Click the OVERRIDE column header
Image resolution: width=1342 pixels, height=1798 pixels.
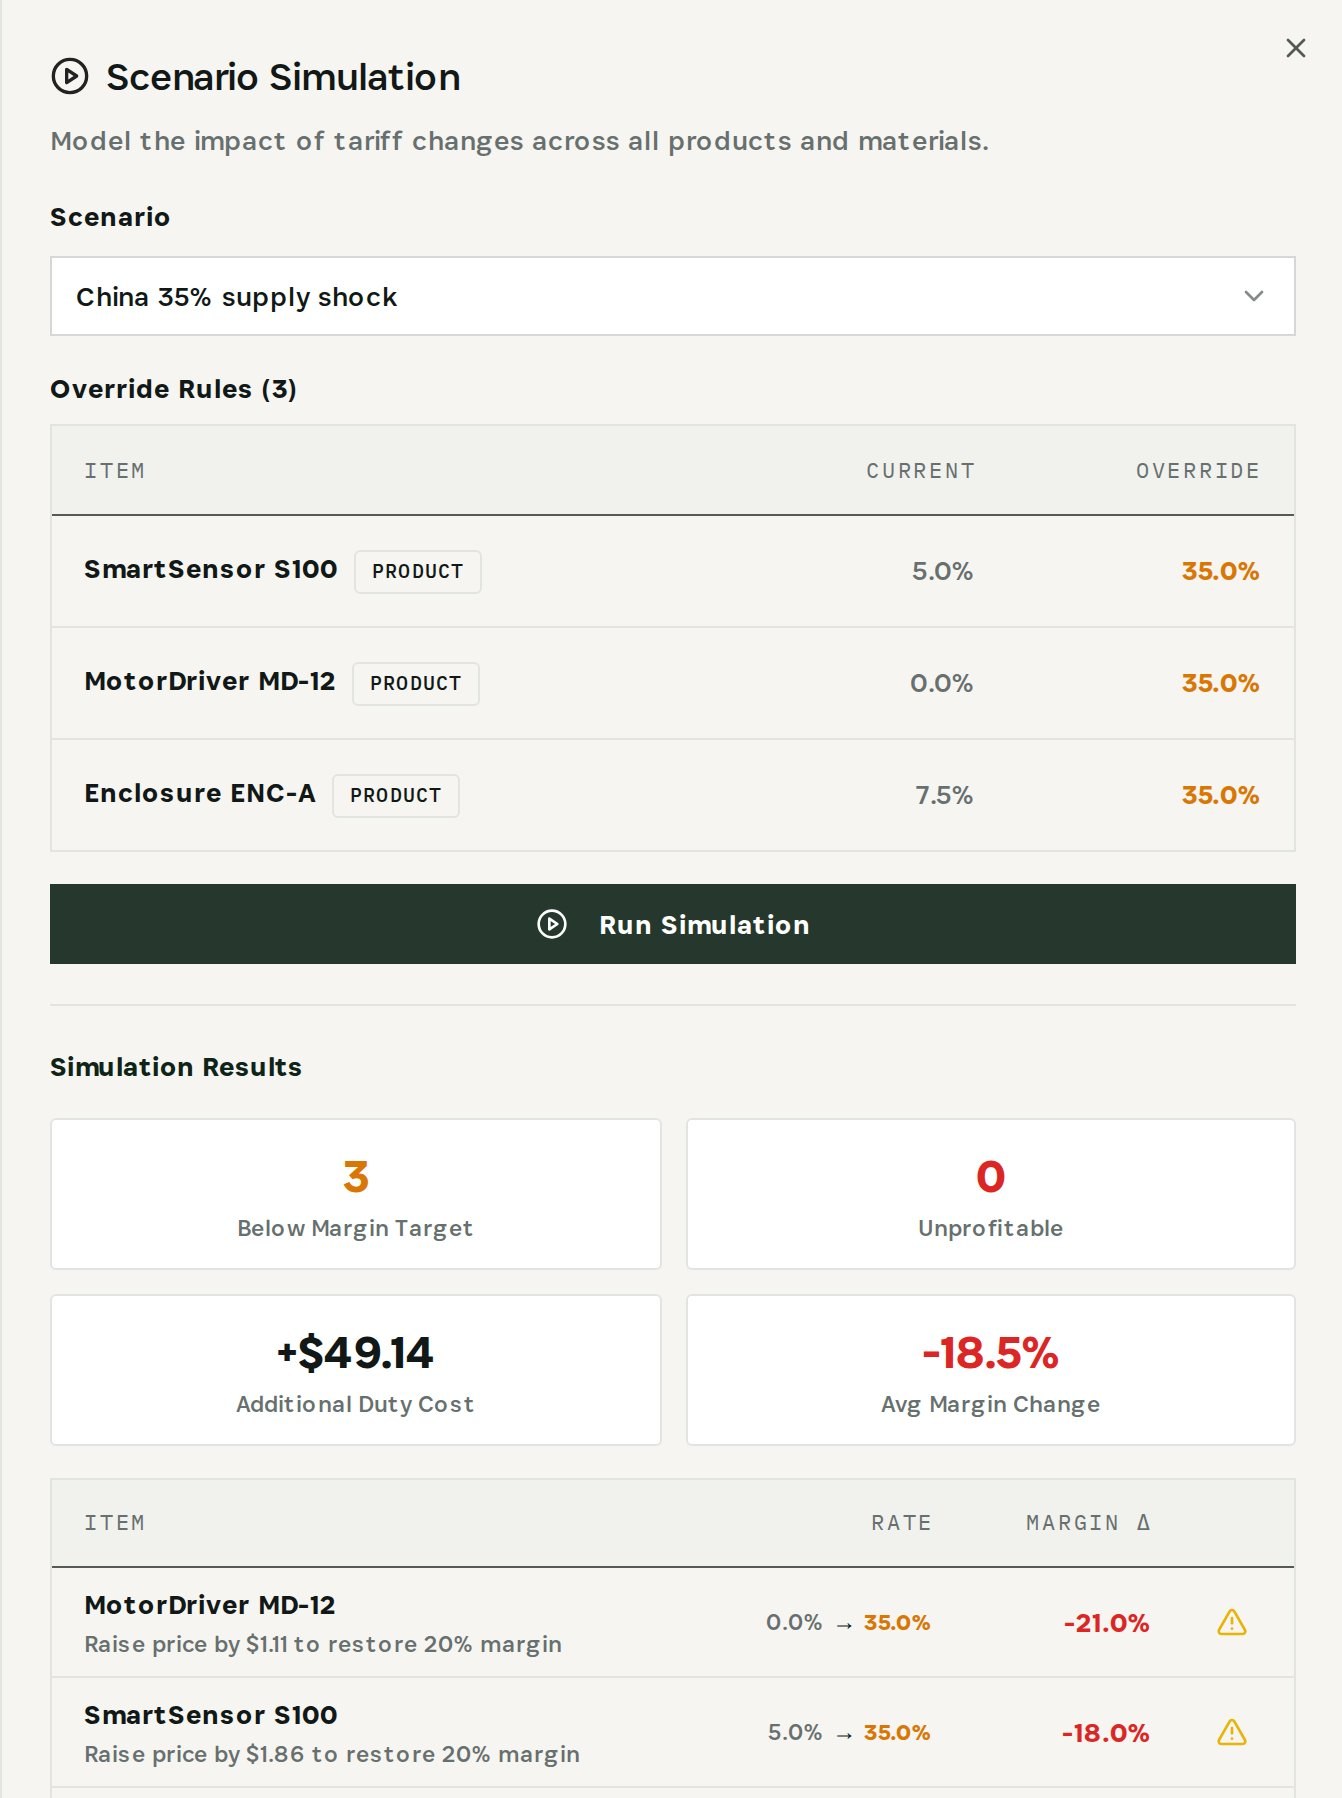click(1197, 471)
